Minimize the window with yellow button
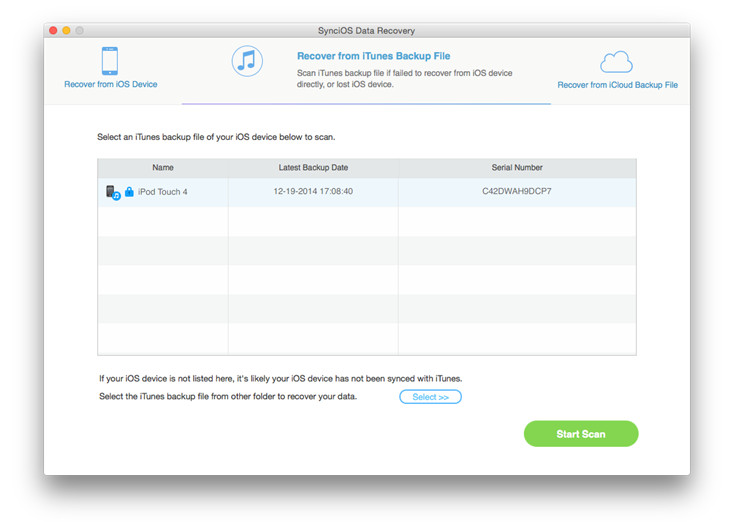The image size is (737, 522). (66, 31)
